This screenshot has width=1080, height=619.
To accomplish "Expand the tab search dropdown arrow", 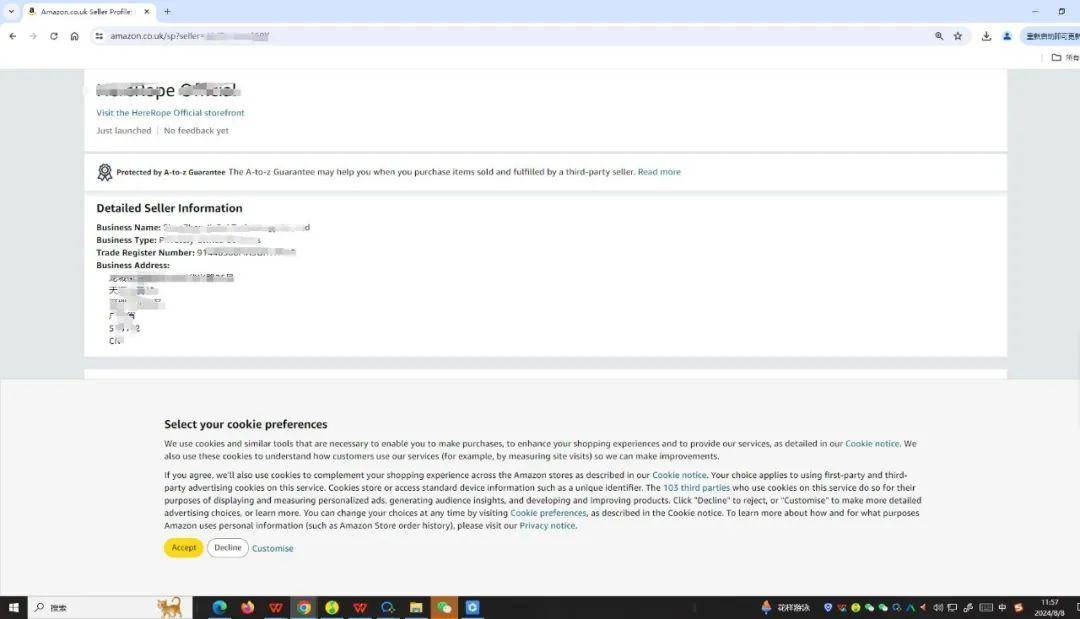I will coord(11,12).
